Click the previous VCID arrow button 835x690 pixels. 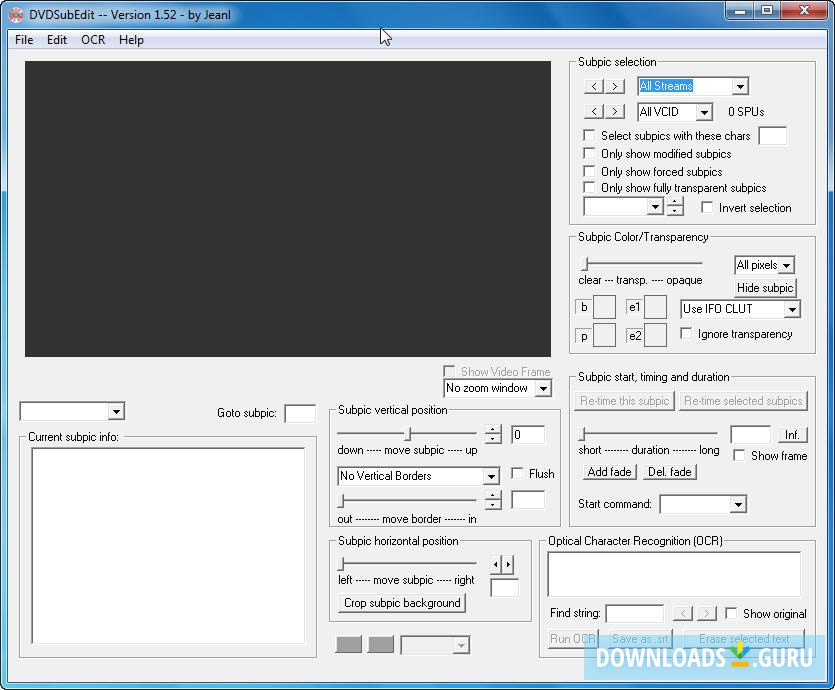tap(594, 112)
